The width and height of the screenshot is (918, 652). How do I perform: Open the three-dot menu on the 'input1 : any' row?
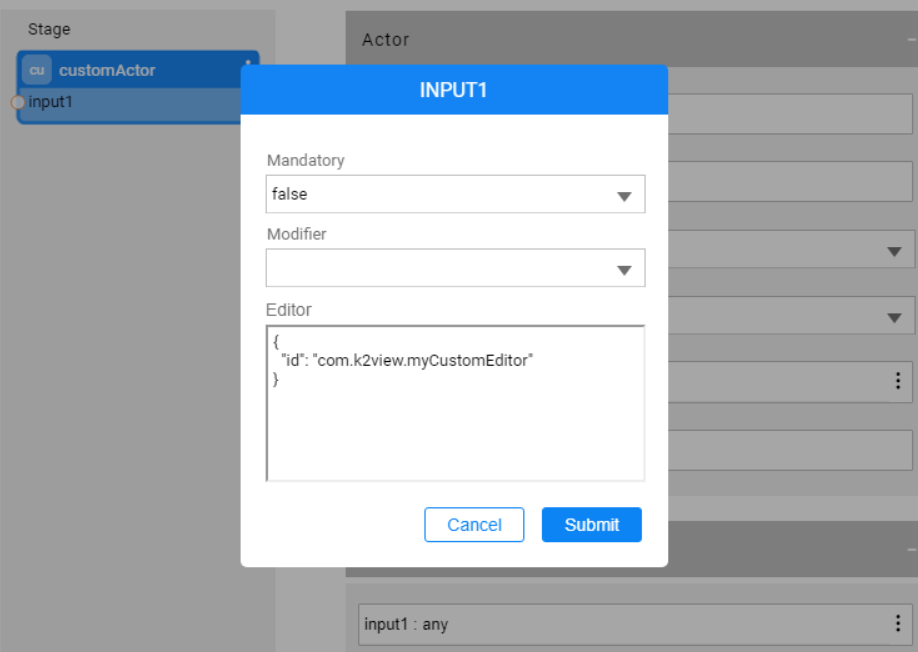pos(897,625)
